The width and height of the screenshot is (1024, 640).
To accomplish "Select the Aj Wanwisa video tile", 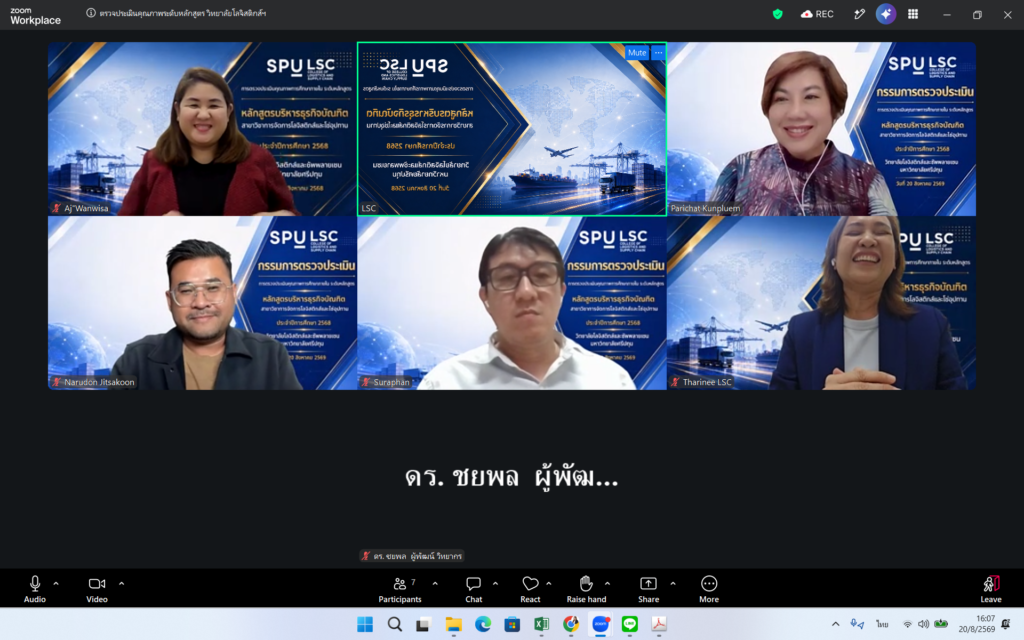I will click(x=202, y=129).
